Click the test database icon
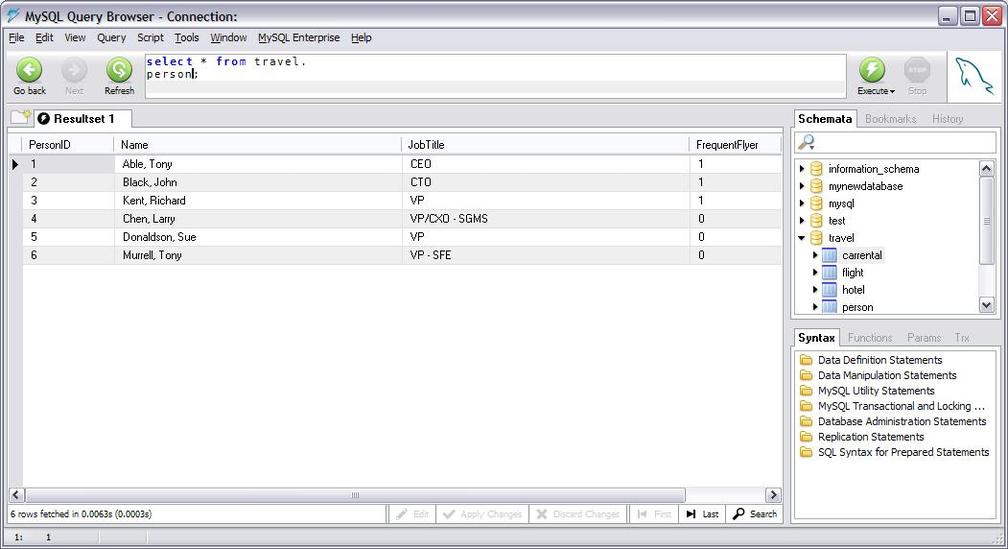This screenshot has height=549, width=1008. (816, 220)
